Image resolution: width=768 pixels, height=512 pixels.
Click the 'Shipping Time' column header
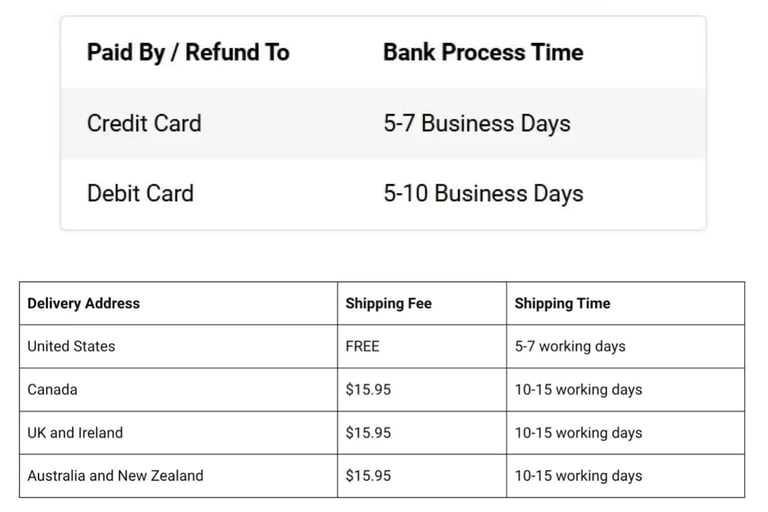[x=625, y=303]
